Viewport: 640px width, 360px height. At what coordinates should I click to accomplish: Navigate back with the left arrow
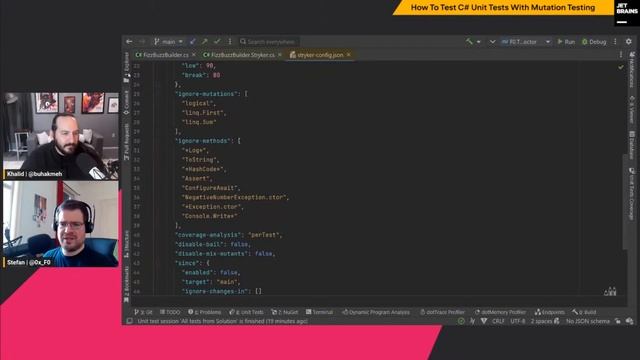[129, 42]
